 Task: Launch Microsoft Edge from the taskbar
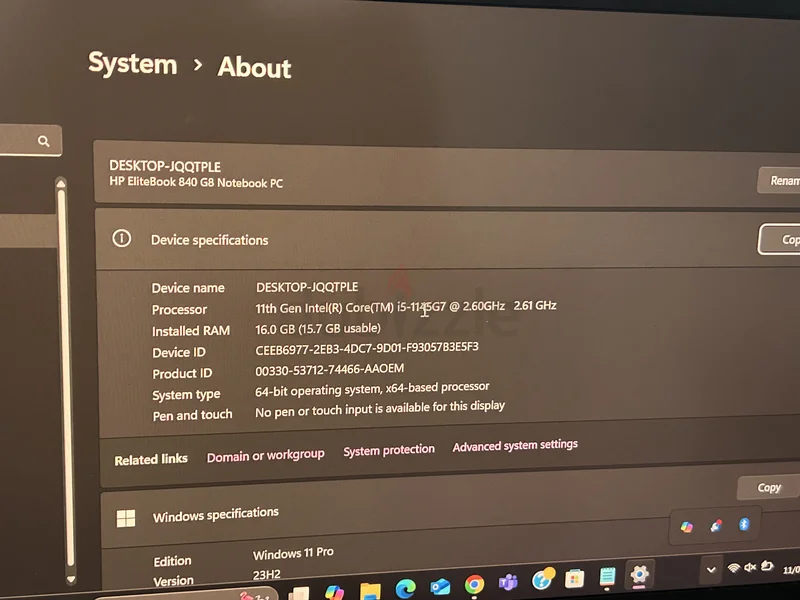[405, 588]
